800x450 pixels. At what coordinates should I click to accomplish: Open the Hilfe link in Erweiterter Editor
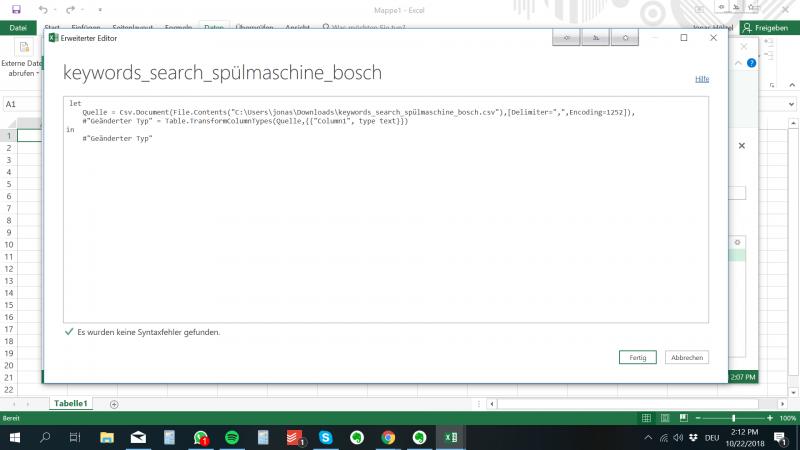coord(702,79)
